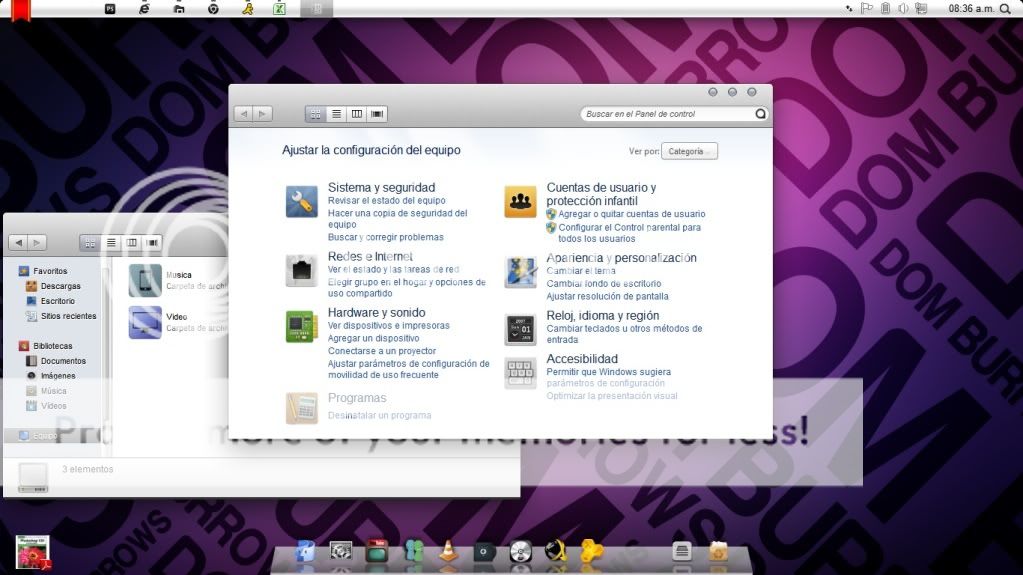Open the system preferences gears dock icon
Image resolution: width=1023 pixels, height=575 pixels.
click(341, 552)
